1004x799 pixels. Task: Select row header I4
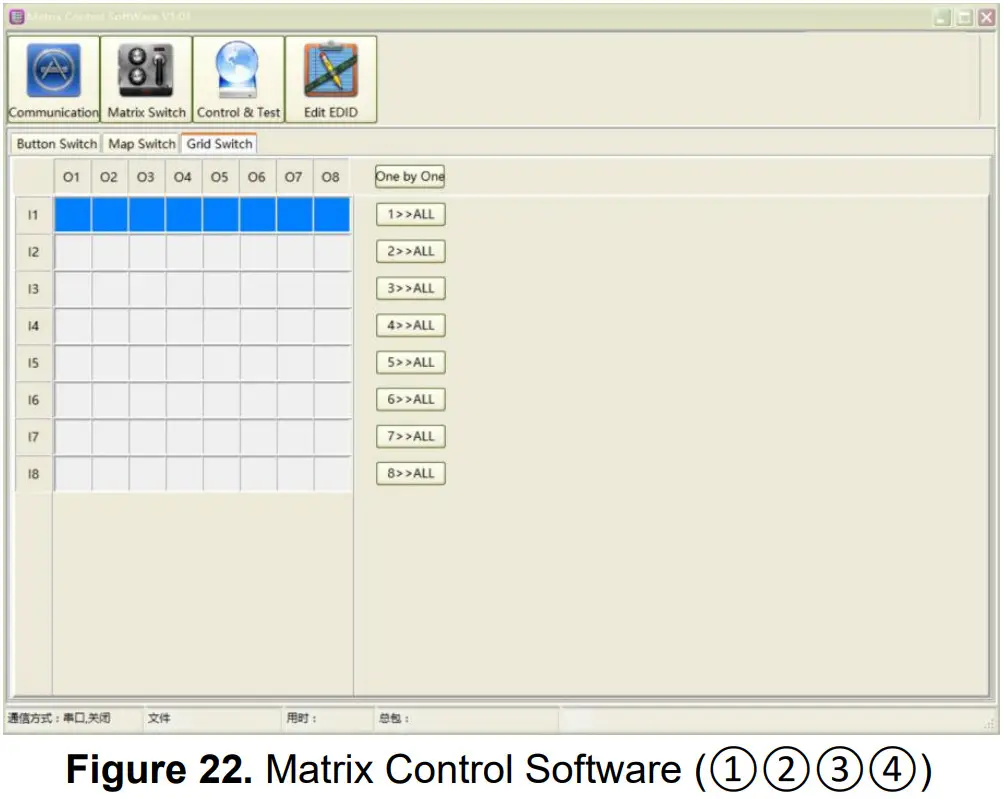[x=33, y=326]
